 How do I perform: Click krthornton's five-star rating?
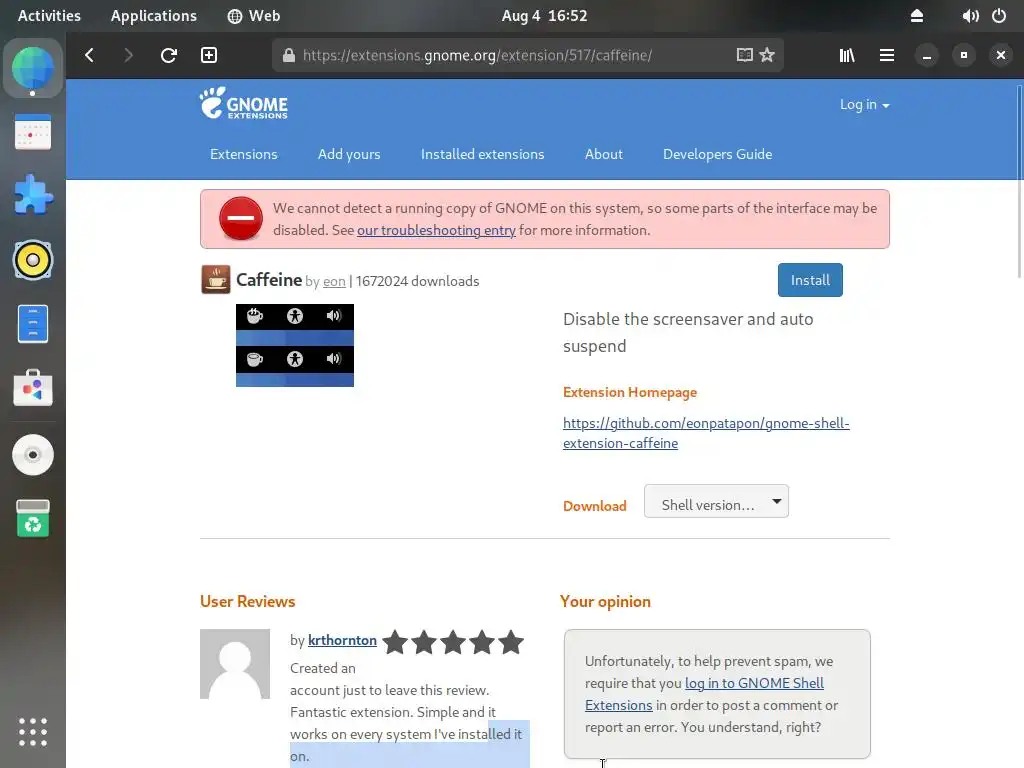click(453, 642)
